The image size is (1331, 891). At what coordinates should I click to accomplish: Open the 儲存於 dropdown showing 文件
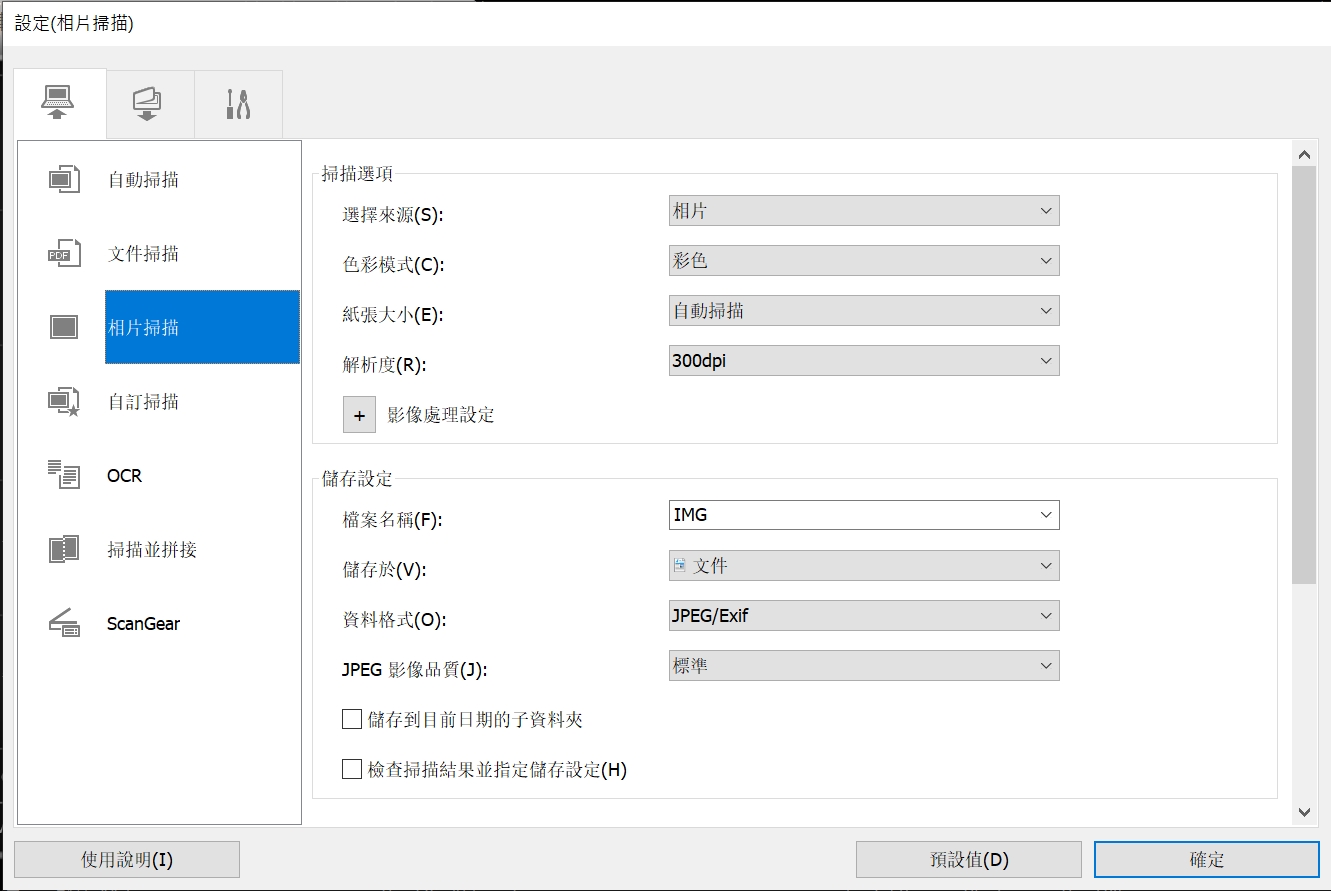pos(864,566)
